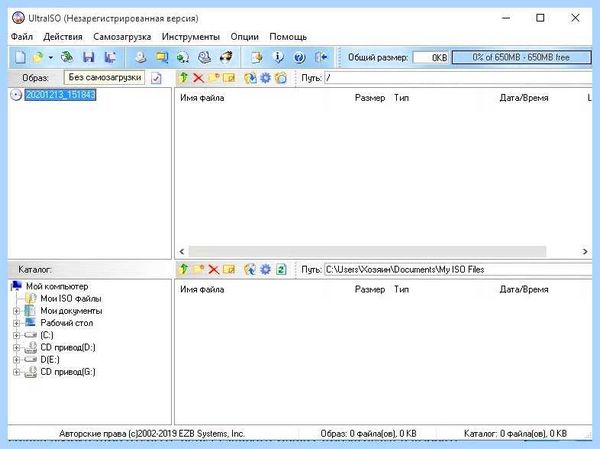Click status text Образ: 0 файла(ов), 0 KB
Image resolution: width=600 pixels, height=449 pixels.
tap(368, 434)
